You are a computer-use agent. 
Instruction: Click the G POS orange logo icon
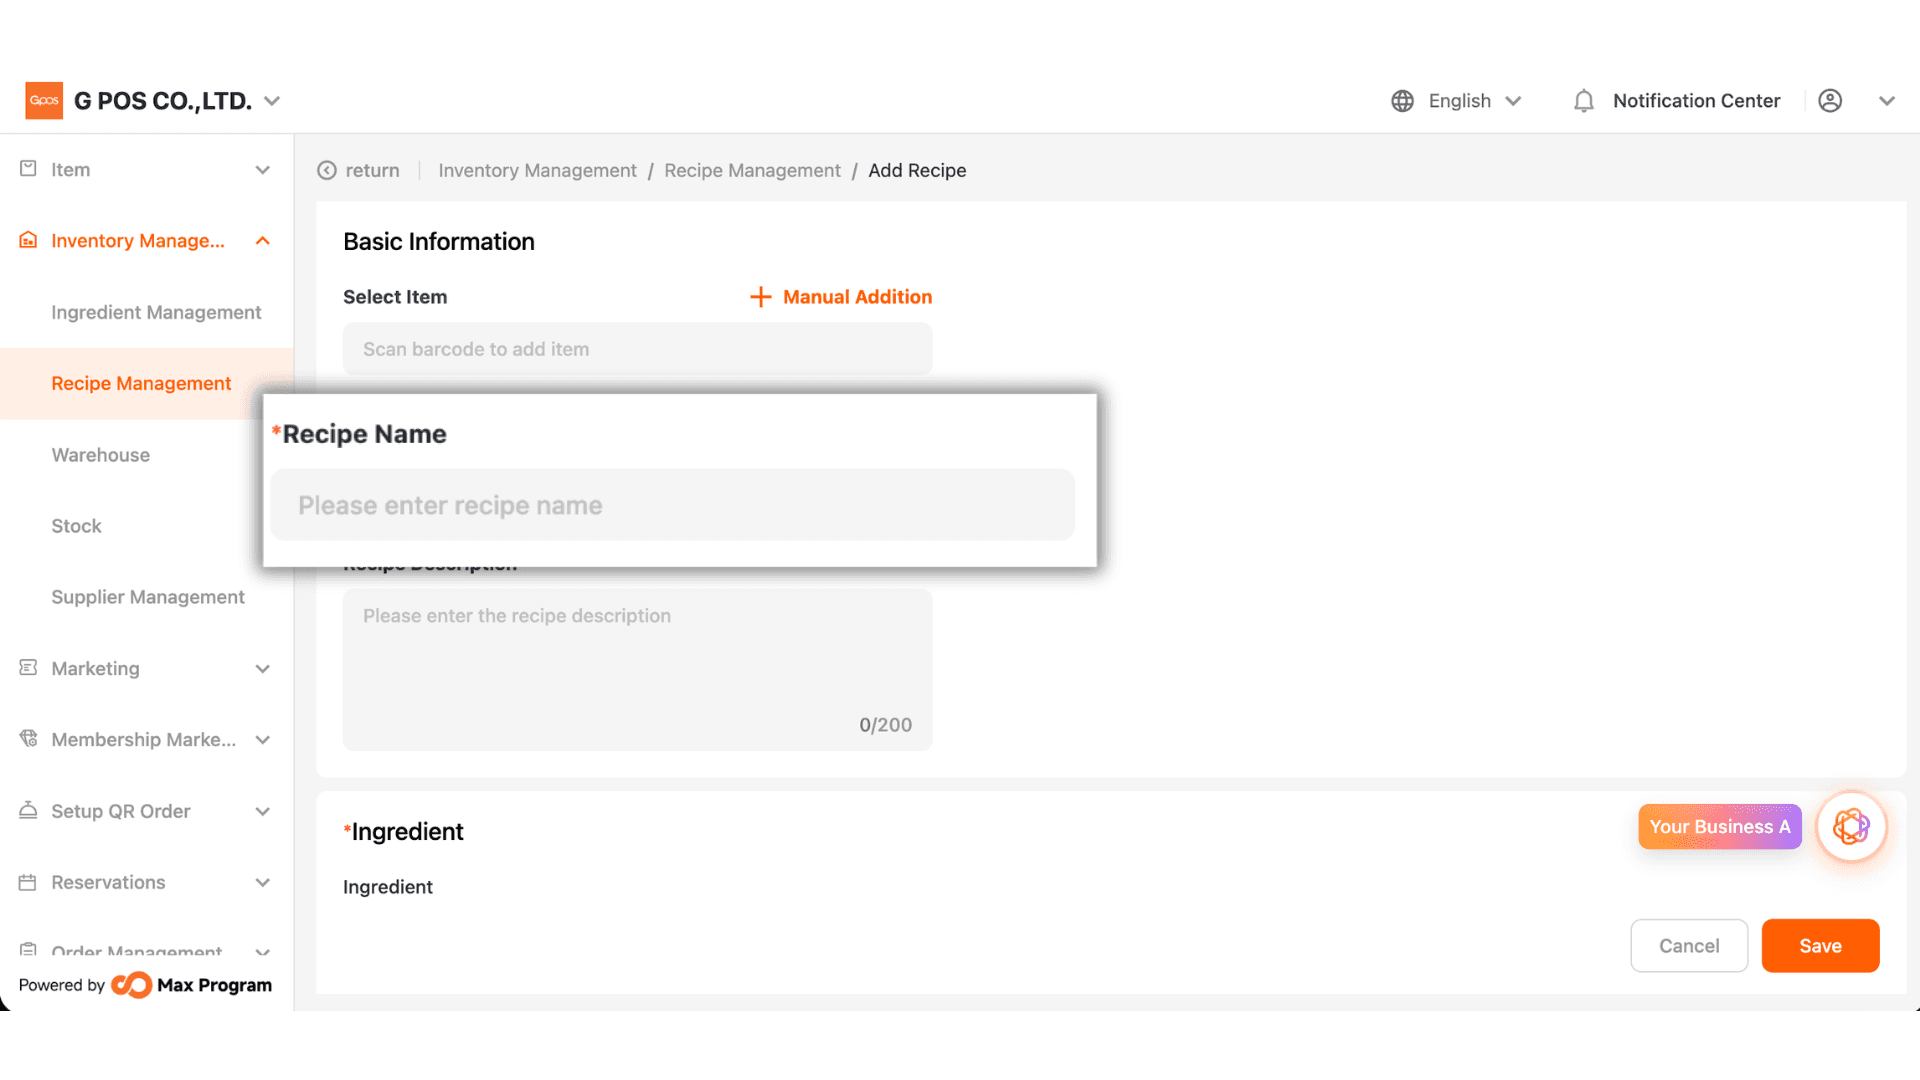tap(44, 100)
